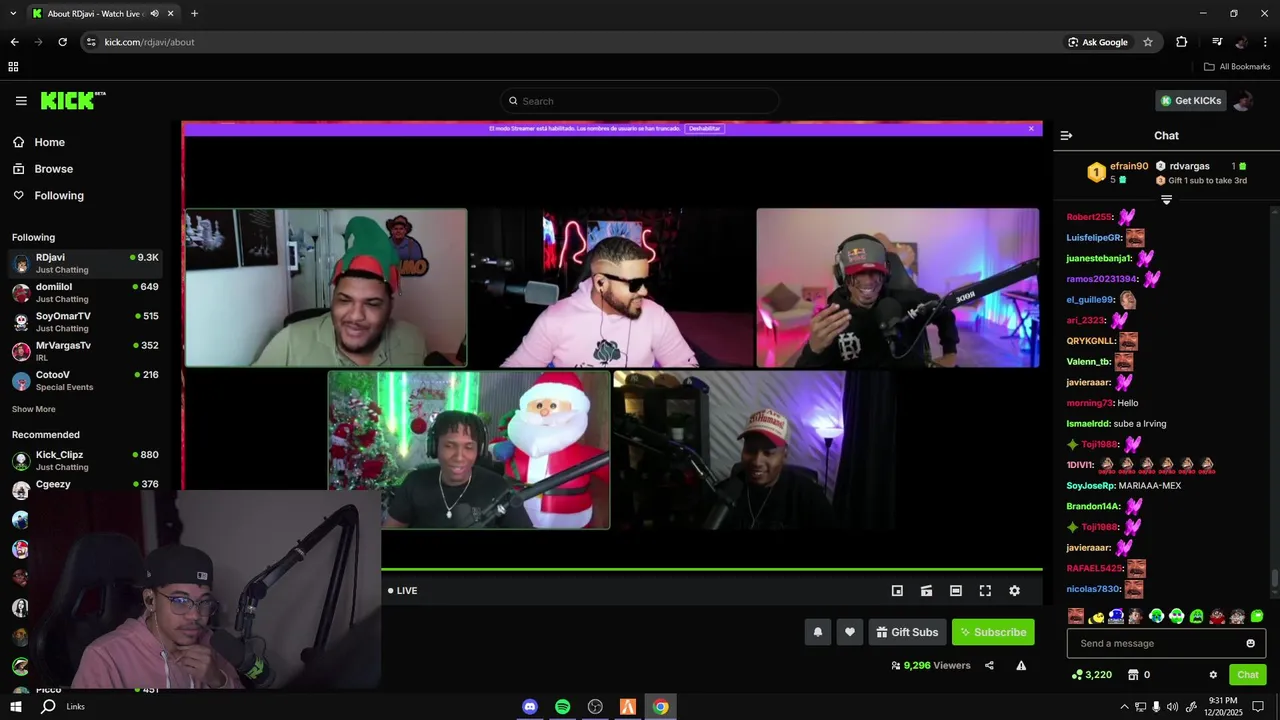Click SoyJoseRp username in chat
This screenshot has width=1280, height=720.
(1090, 486)
